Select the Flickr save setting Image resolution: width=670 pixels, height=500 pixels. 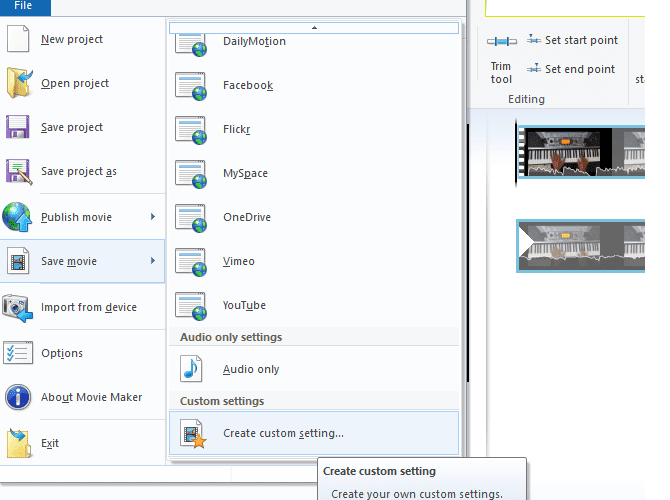tap(314, 129)
